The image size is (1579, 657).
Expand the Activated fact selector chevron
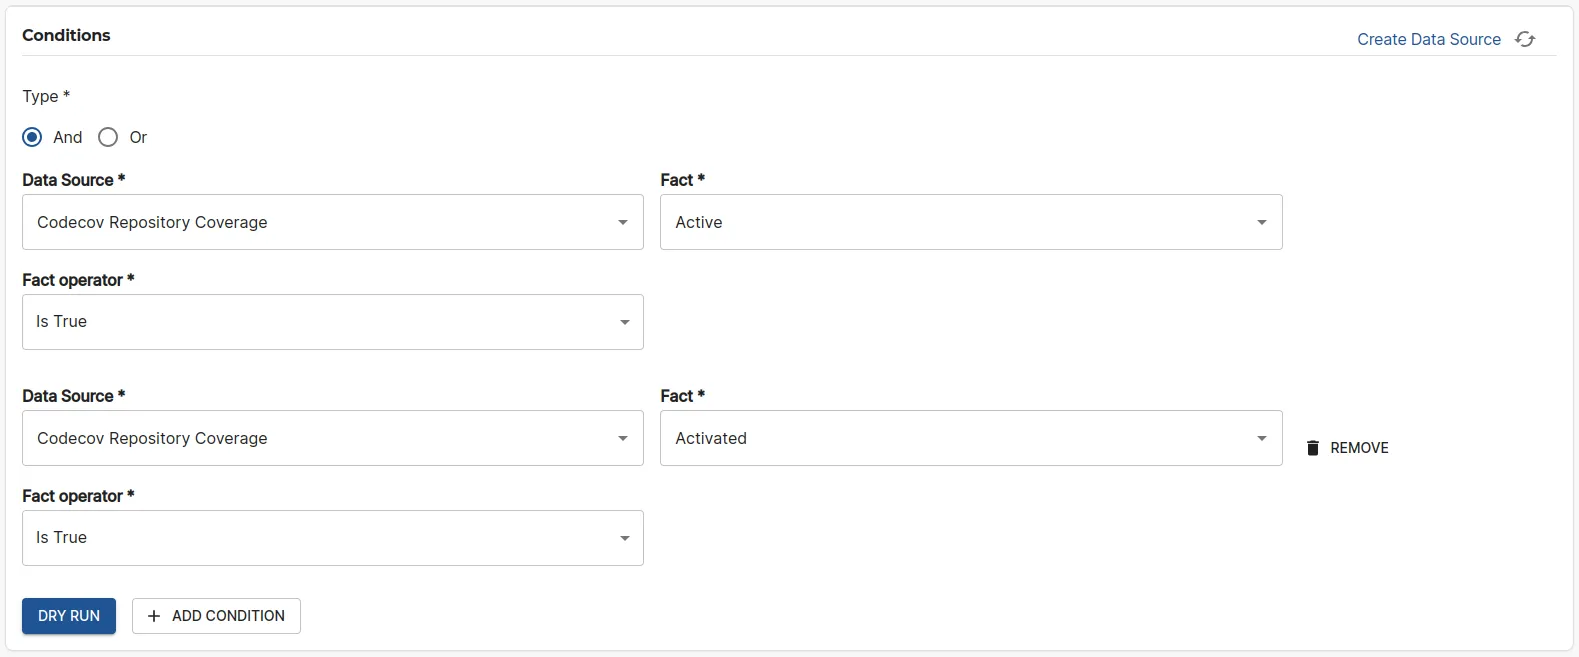pos(1261,438)
